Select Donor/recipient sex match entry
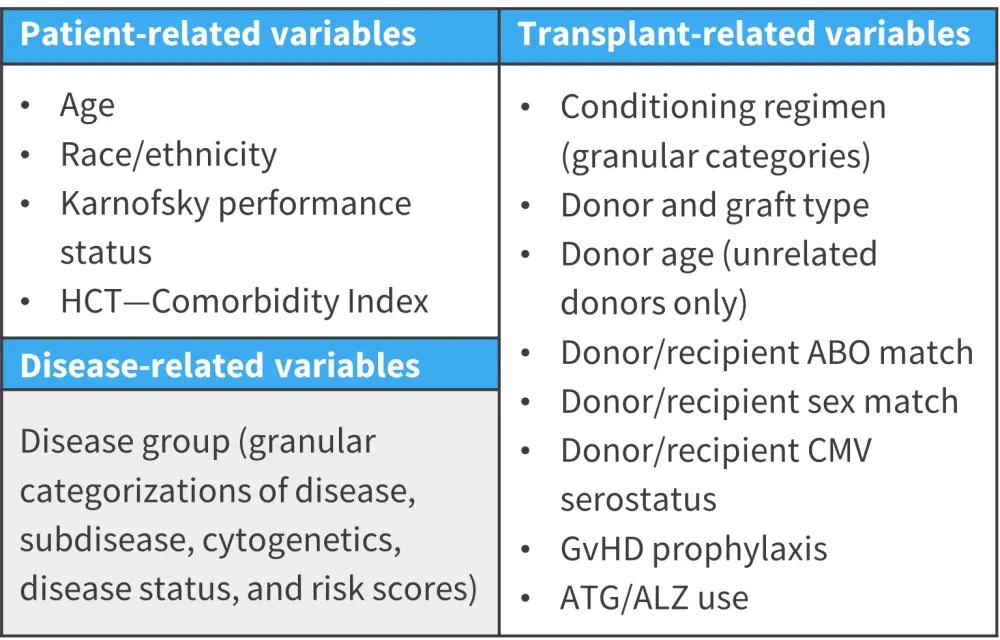The width and height of the screenshot is (1000, 640). click(x=759, y=401)
